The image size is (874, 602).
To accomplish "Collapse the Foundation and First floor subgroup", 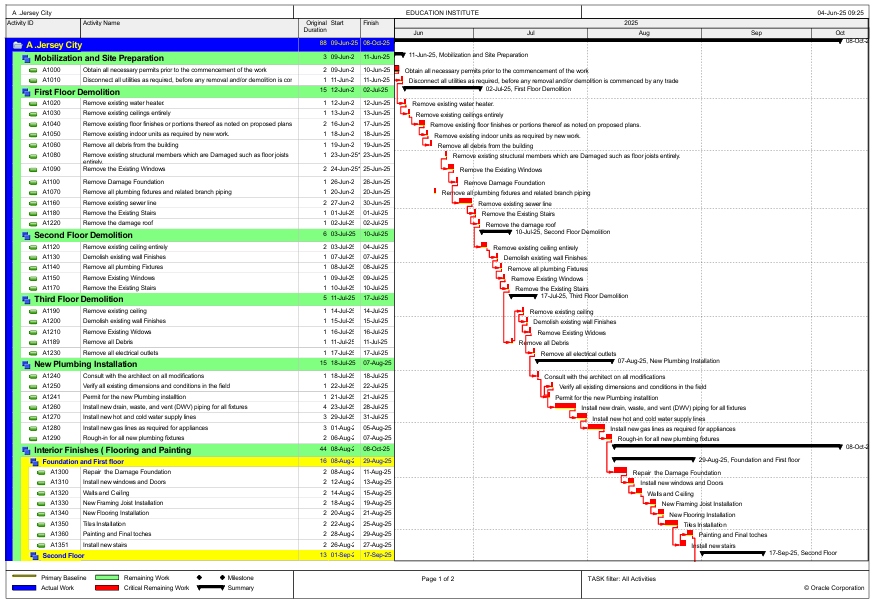I will click(x=36, y=461).
